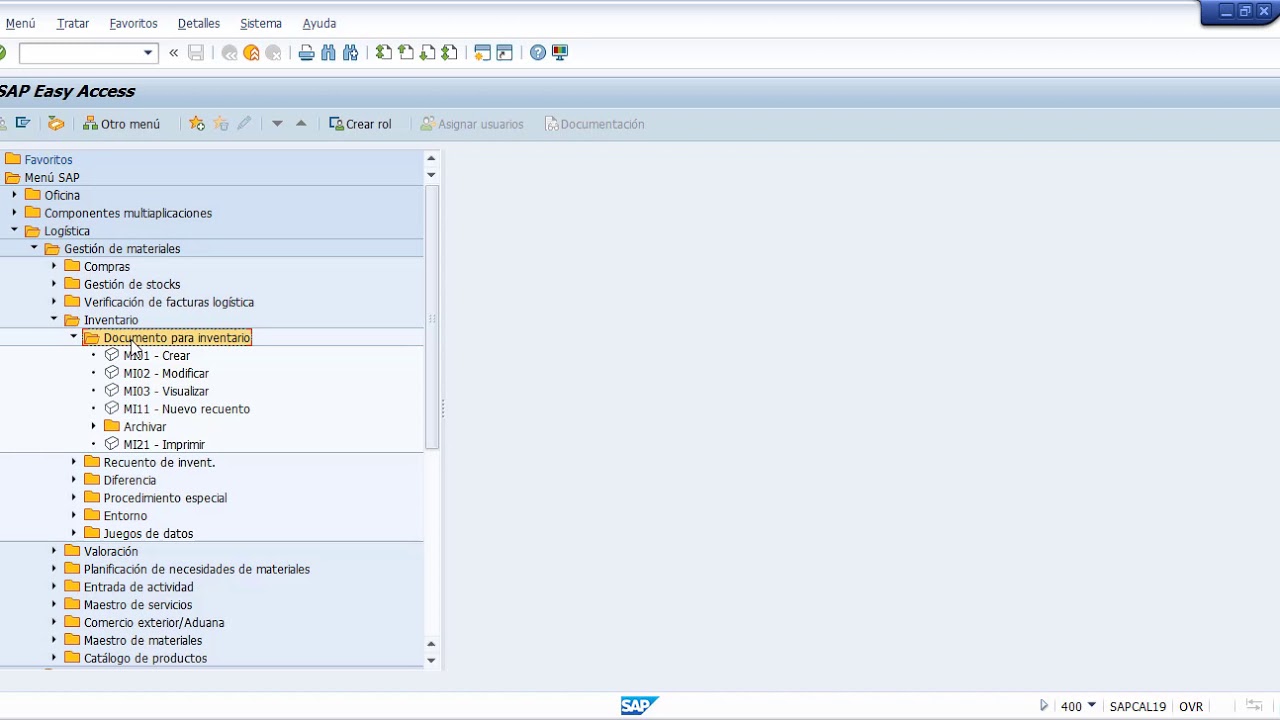Open status bar system 400 dropdown
This screenshot has height=720, width=1280.
(1091, 706)
